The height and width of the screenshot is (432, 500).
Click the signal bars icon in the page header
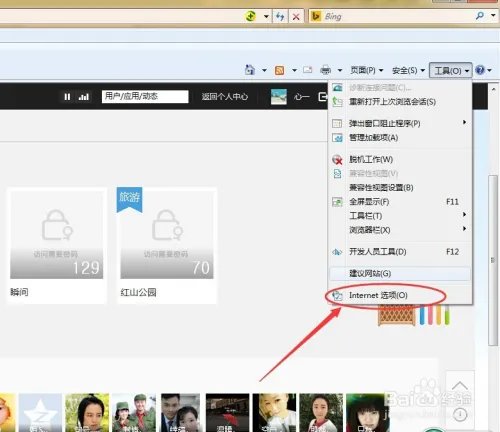83,97
